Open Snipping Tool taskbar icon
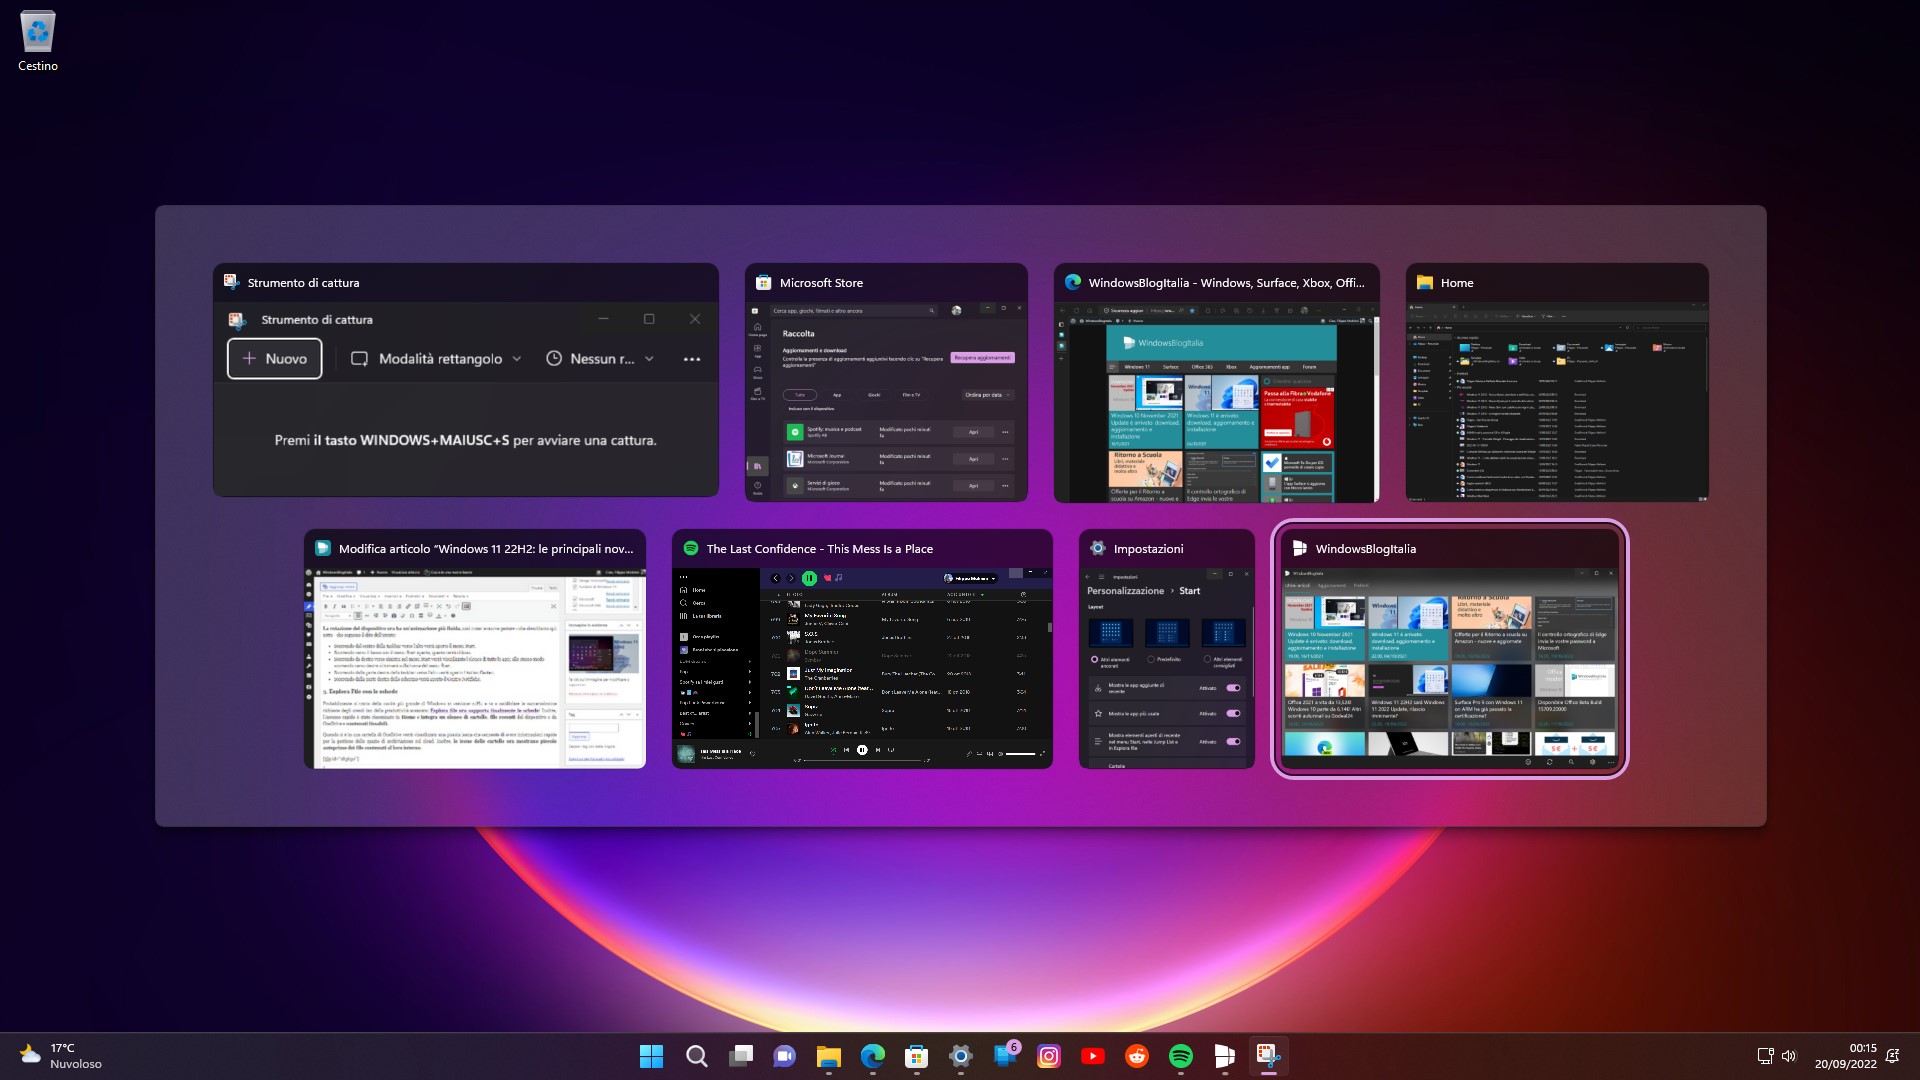1920x1080 pixels. pyautogui.click(x=1269, y=1056)
